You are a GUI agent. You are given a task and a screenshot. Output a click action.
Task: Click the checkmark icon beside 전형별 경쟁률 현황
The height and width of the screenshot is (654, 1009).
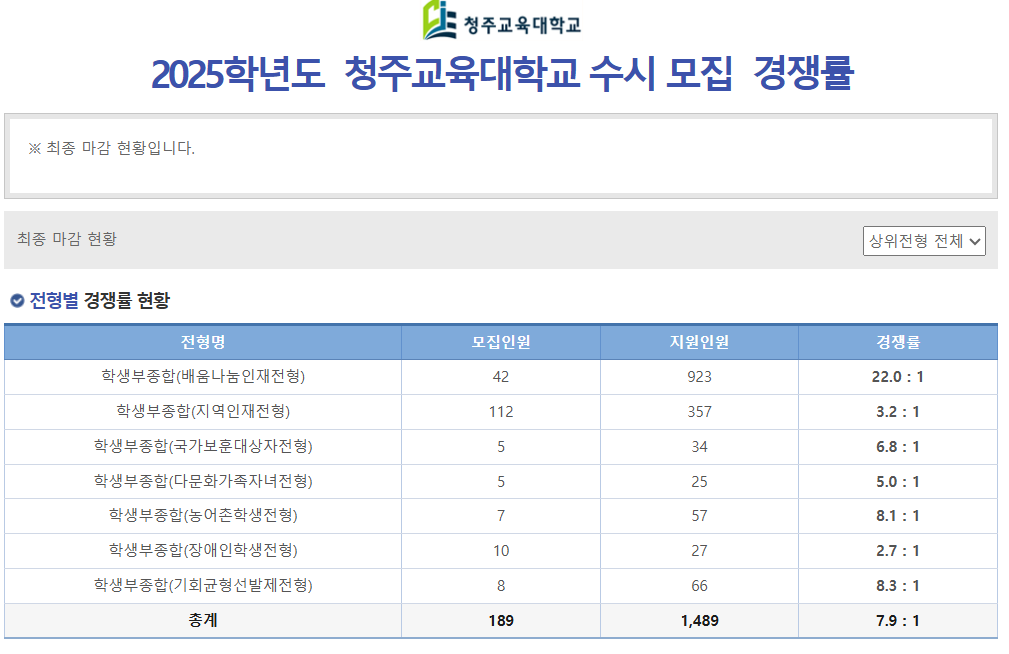17,301
